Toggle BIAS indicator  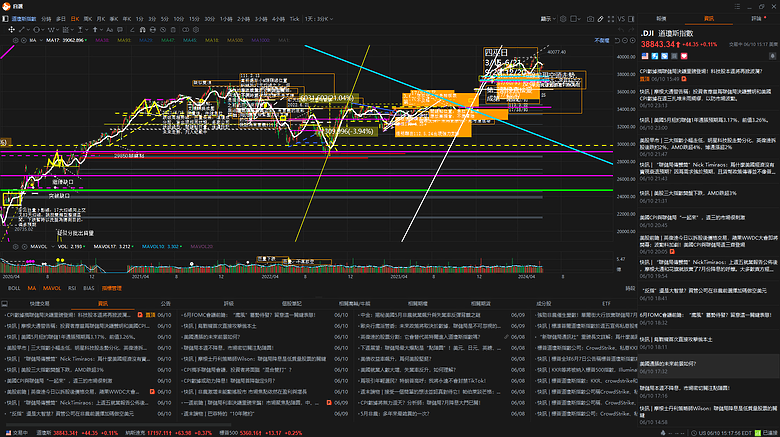(x=89, y=288)
